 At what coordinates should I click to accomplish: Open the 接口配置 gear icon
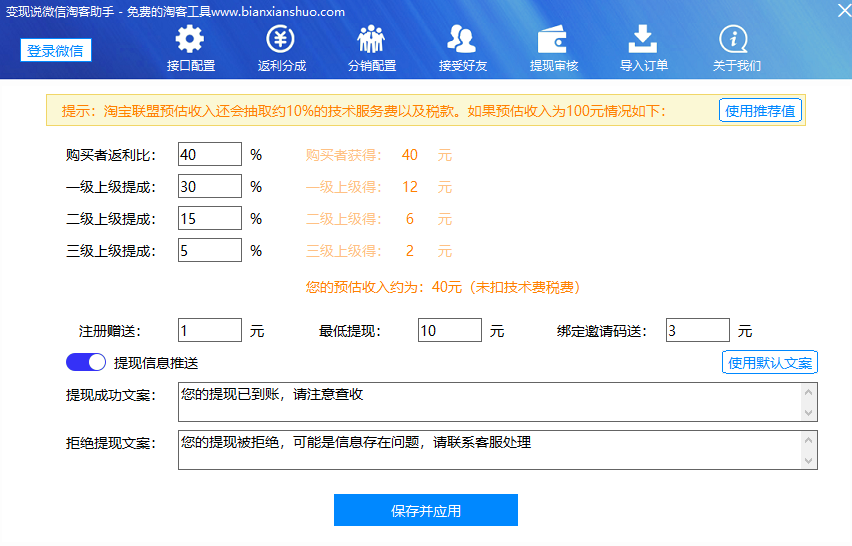click(190, 39)
